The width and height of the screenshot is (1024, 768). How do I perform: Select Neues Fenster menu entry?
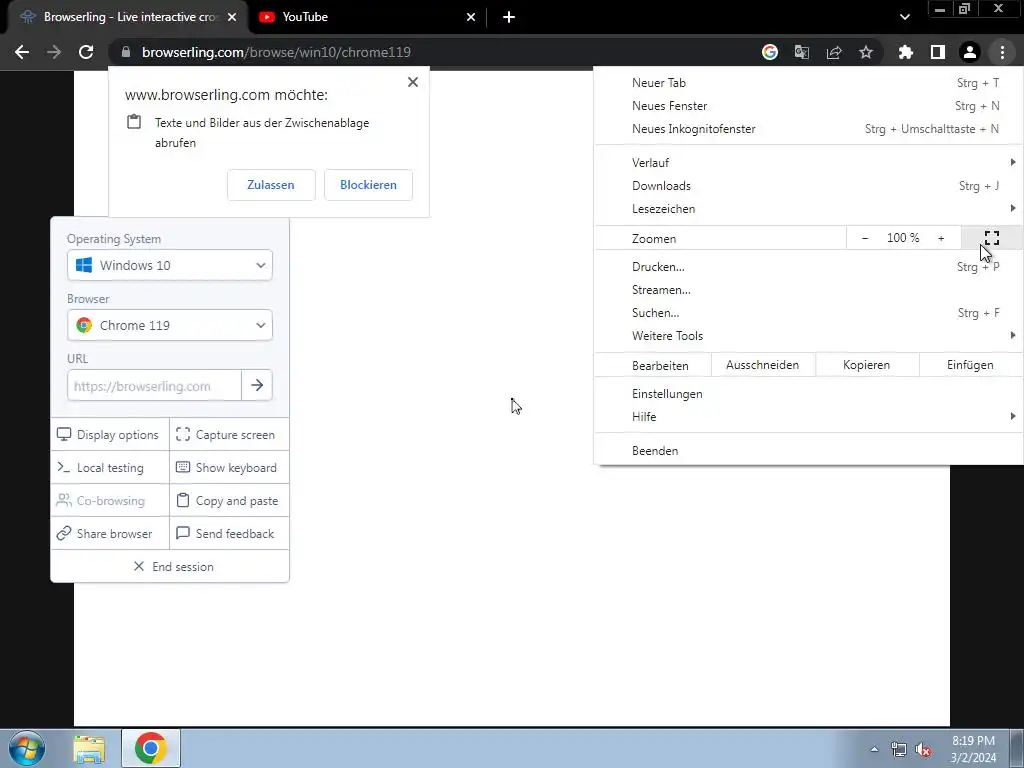coord(808,106)
